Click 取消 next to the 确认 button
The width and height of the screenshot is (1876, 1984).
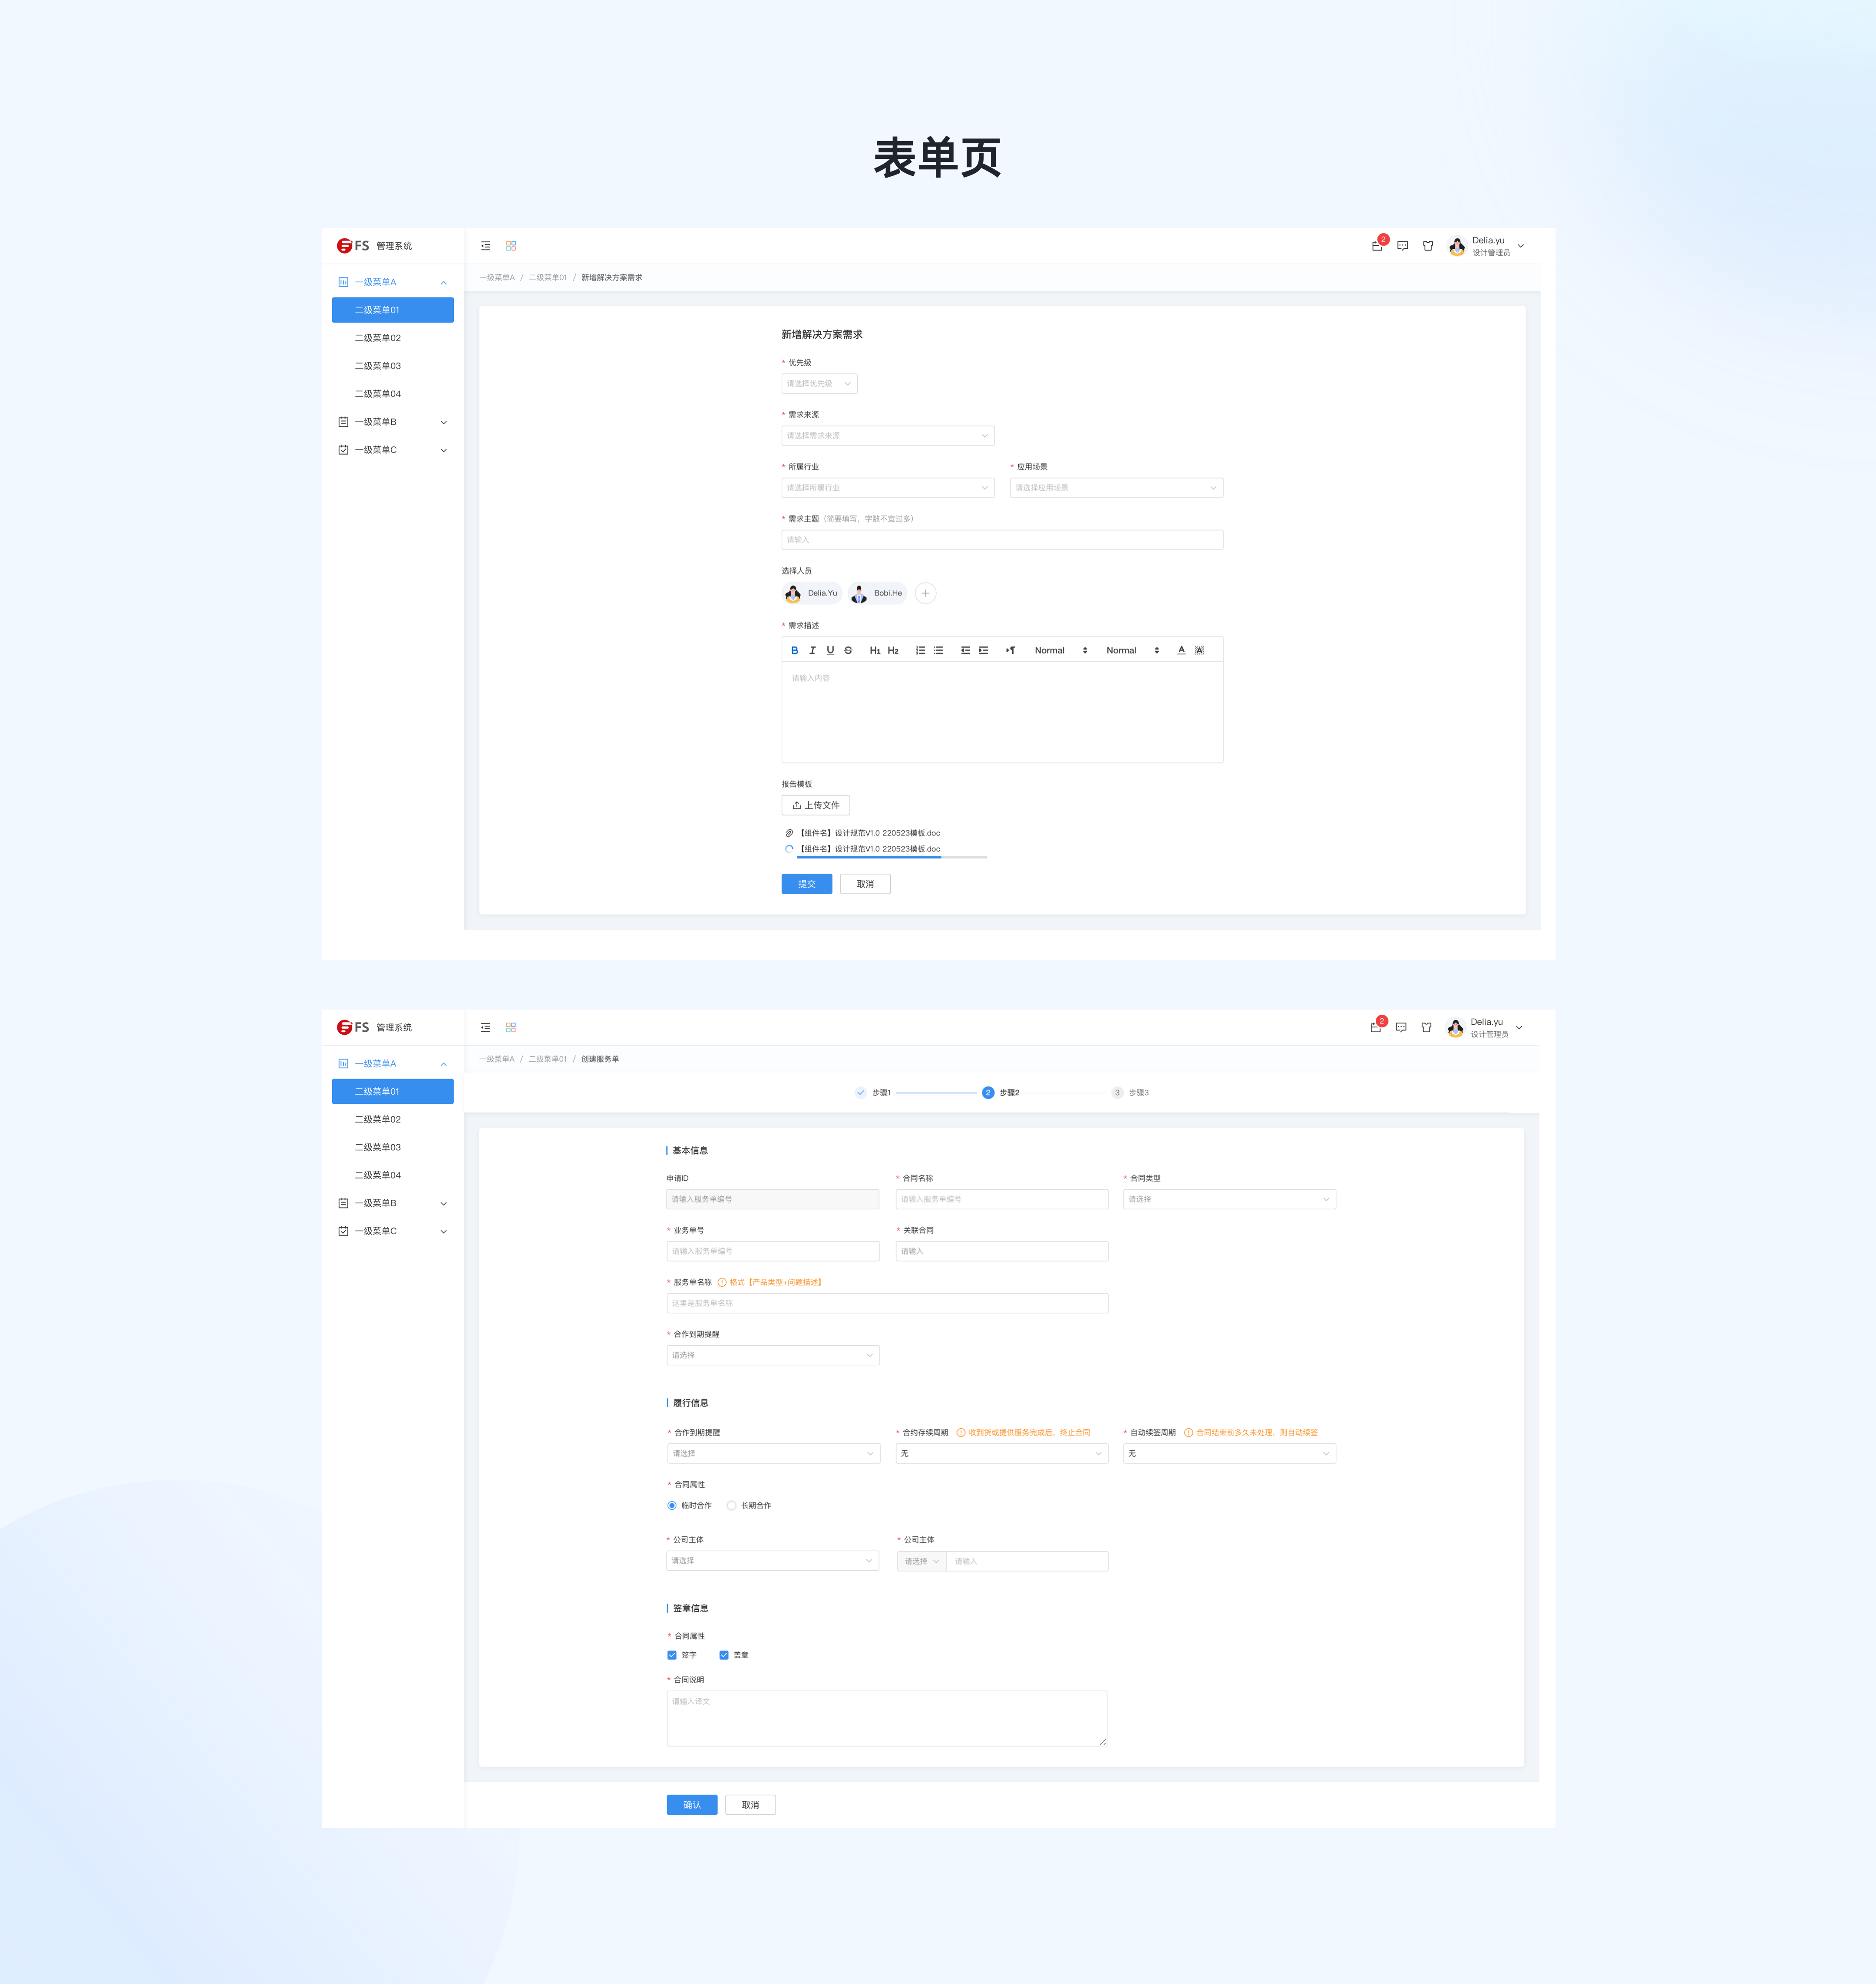pyautogui.click(x=750, y=1805)
